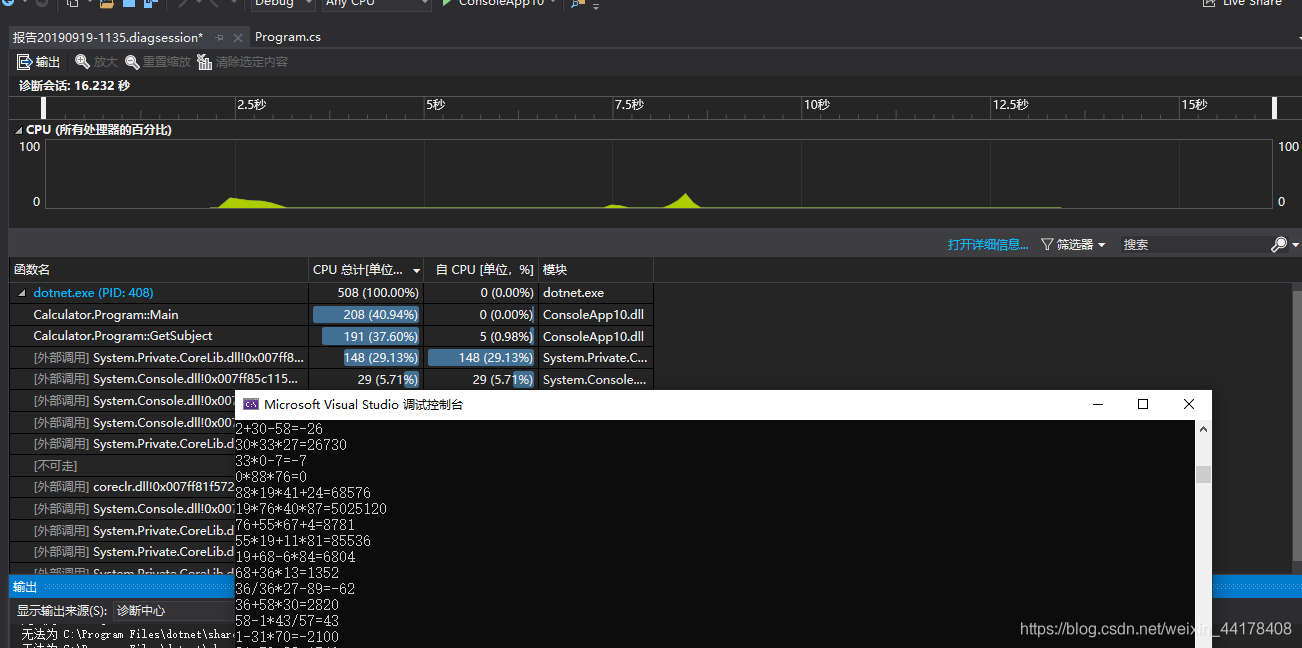This screenshot has height=648, width=1302.
Task: Open the 打开详细信息 link
Action: (x=988, y=244)
